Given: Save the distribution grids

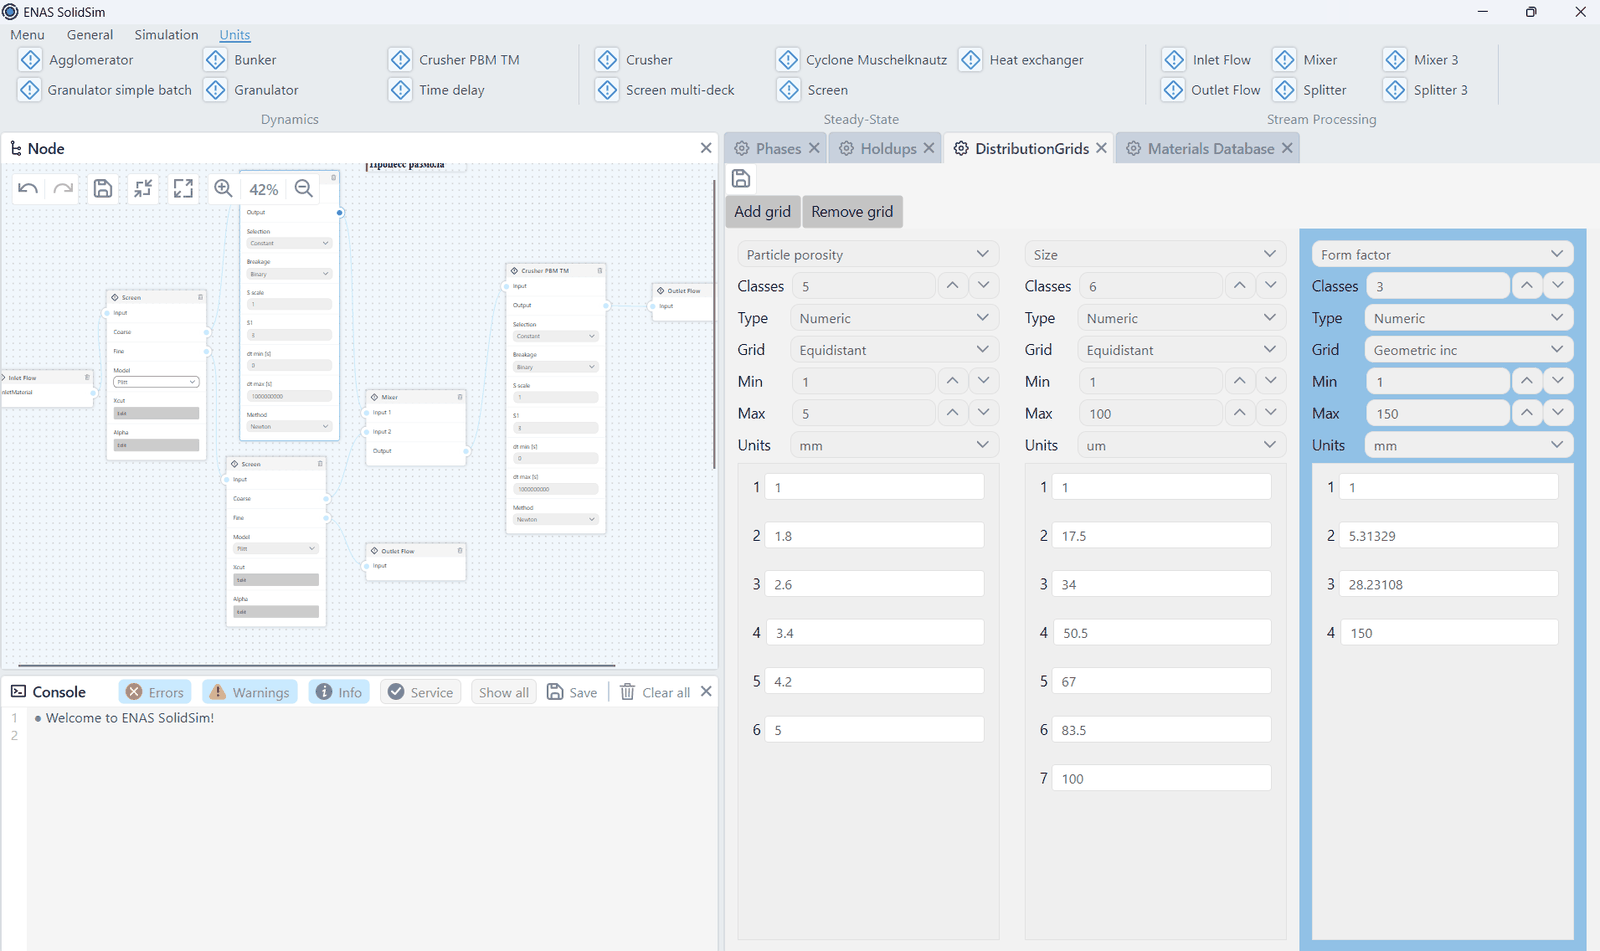Looking at the screenshot, I should pyautogui.click(x=741, y=179).
